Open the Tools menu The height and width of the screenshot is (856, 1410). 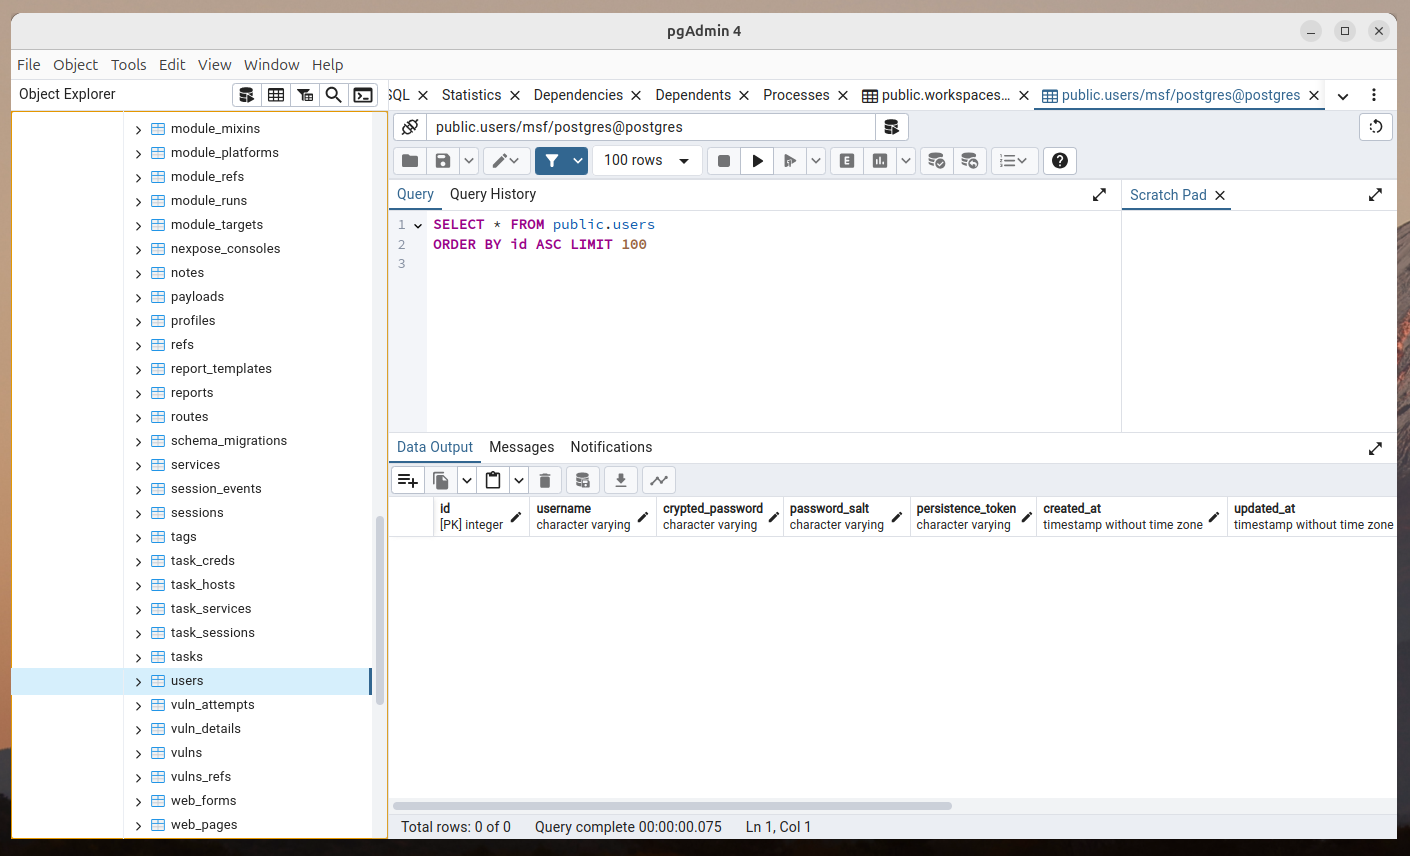(129, 65)
